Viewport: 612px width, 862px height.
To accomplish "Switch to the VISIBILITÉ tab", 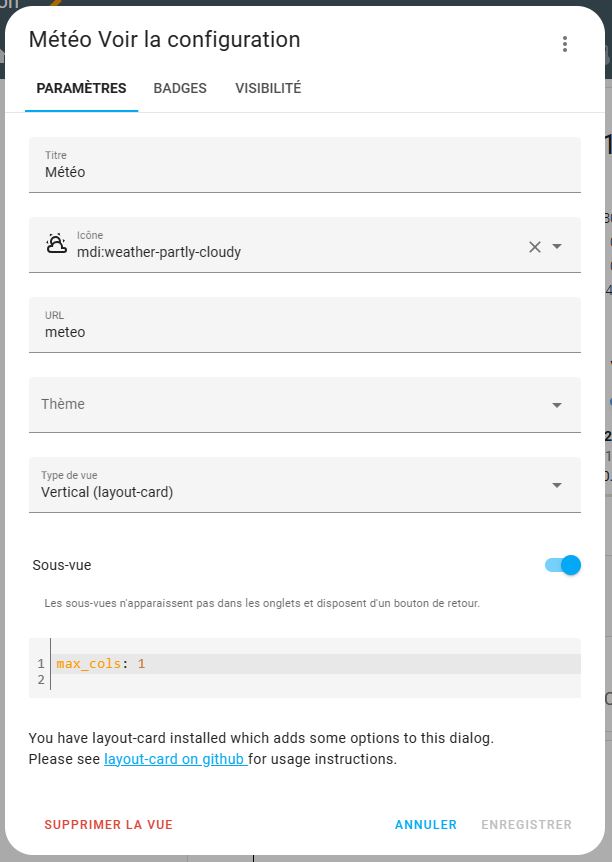I will [x=267, y=88].
